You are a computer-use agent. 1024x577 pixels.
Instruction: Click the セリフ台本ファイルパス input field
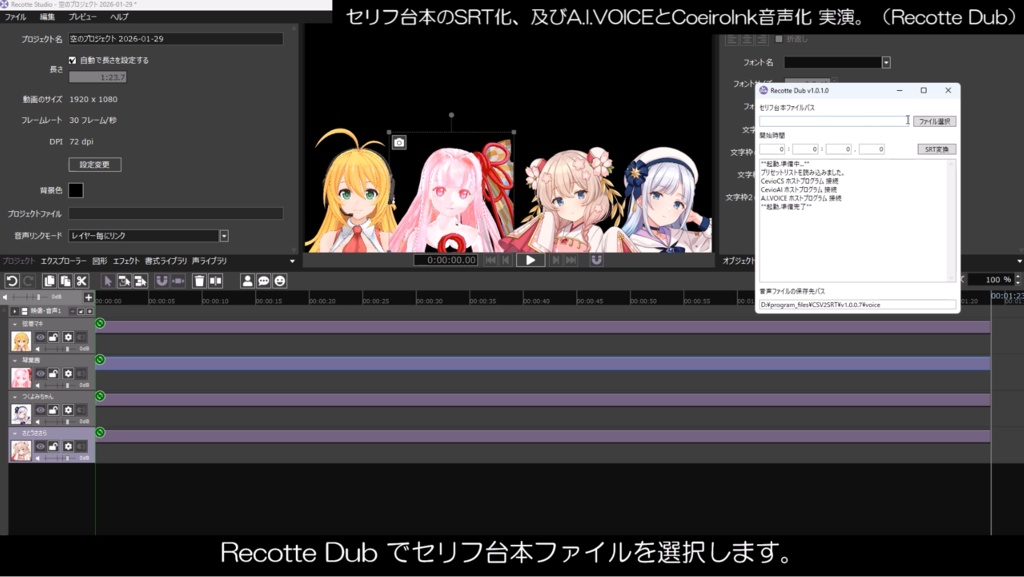[x=834, y=121]
